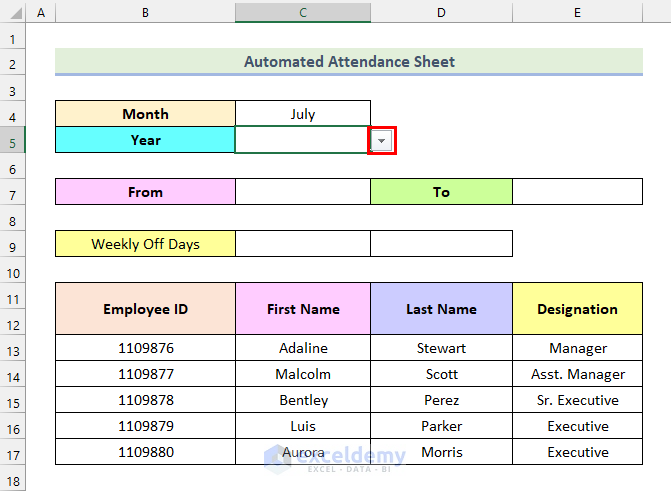Image resolution: width=671 pixels, height=491 pixels.
Task: Select the empty To date cell
Action: pyautogui.click(x=577, y=192)
